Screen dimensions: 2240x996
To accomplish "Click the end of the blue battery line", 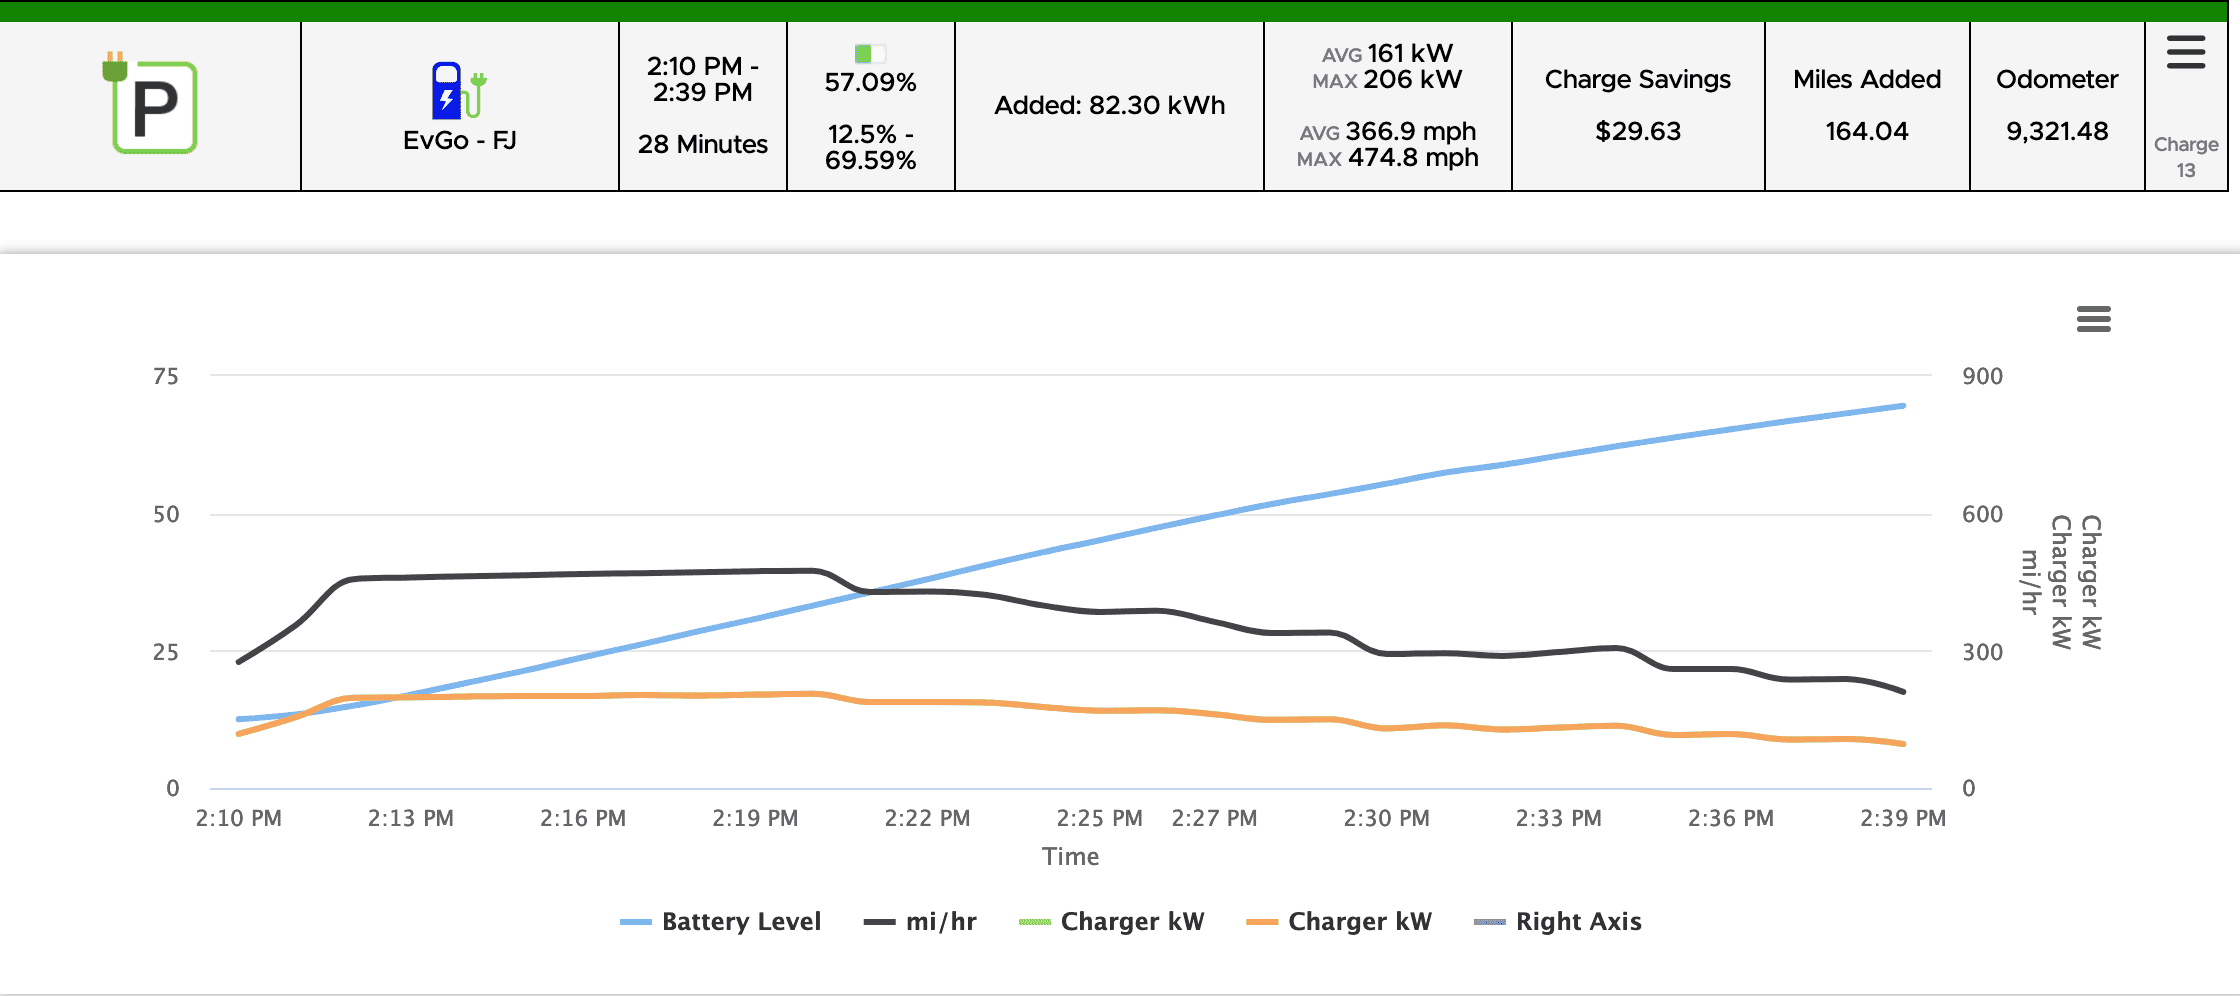I will click(x=1902, y=406).
